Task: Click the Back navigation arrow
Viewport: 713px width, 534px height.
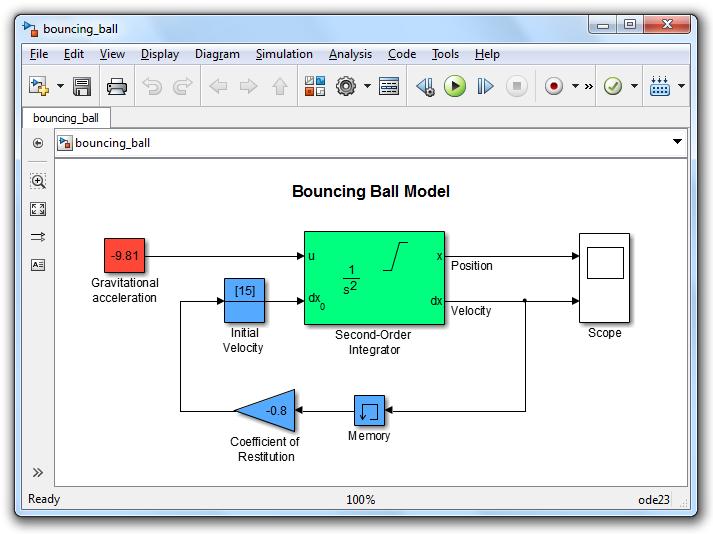Action: coord(218,86)
